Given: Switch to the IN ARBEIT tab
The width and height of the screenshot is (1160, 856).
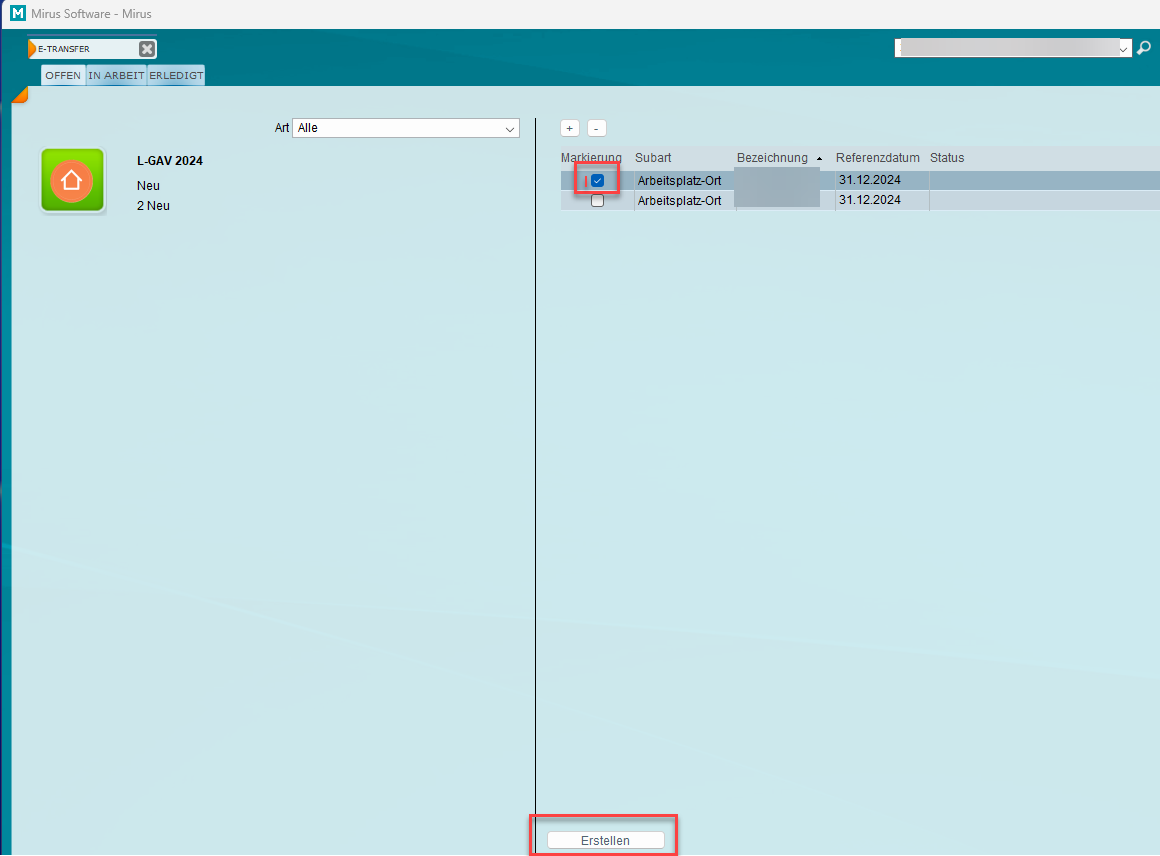Looking at the screenshot, I should (x=116, y=76).
